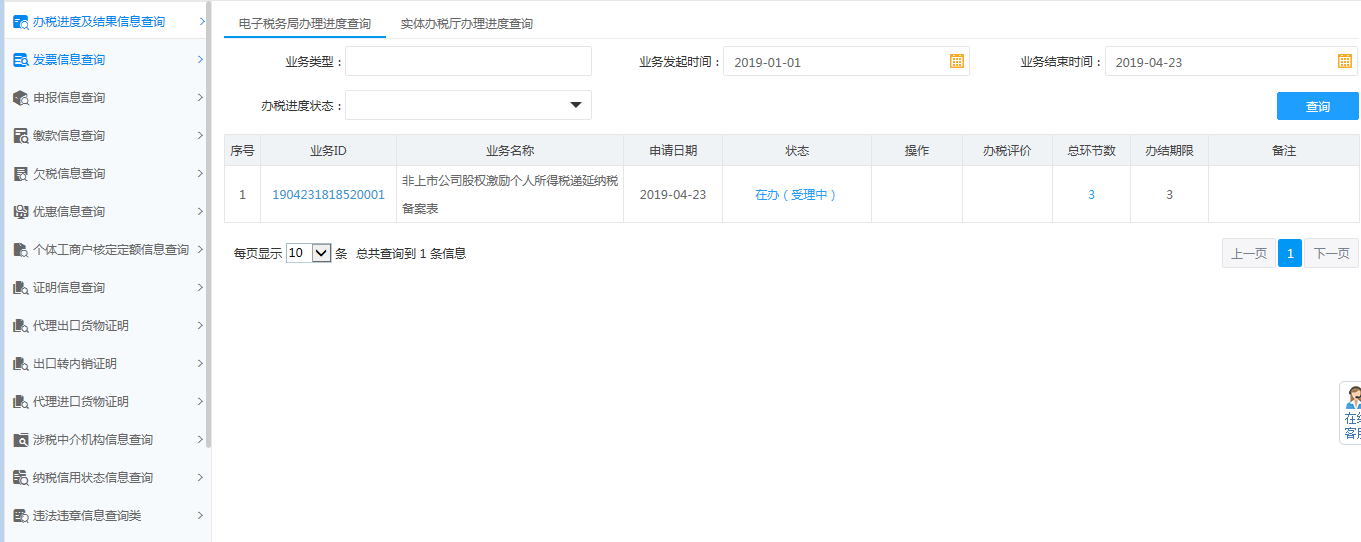Select the 电子税务局办理进度查询 tab

304,23
